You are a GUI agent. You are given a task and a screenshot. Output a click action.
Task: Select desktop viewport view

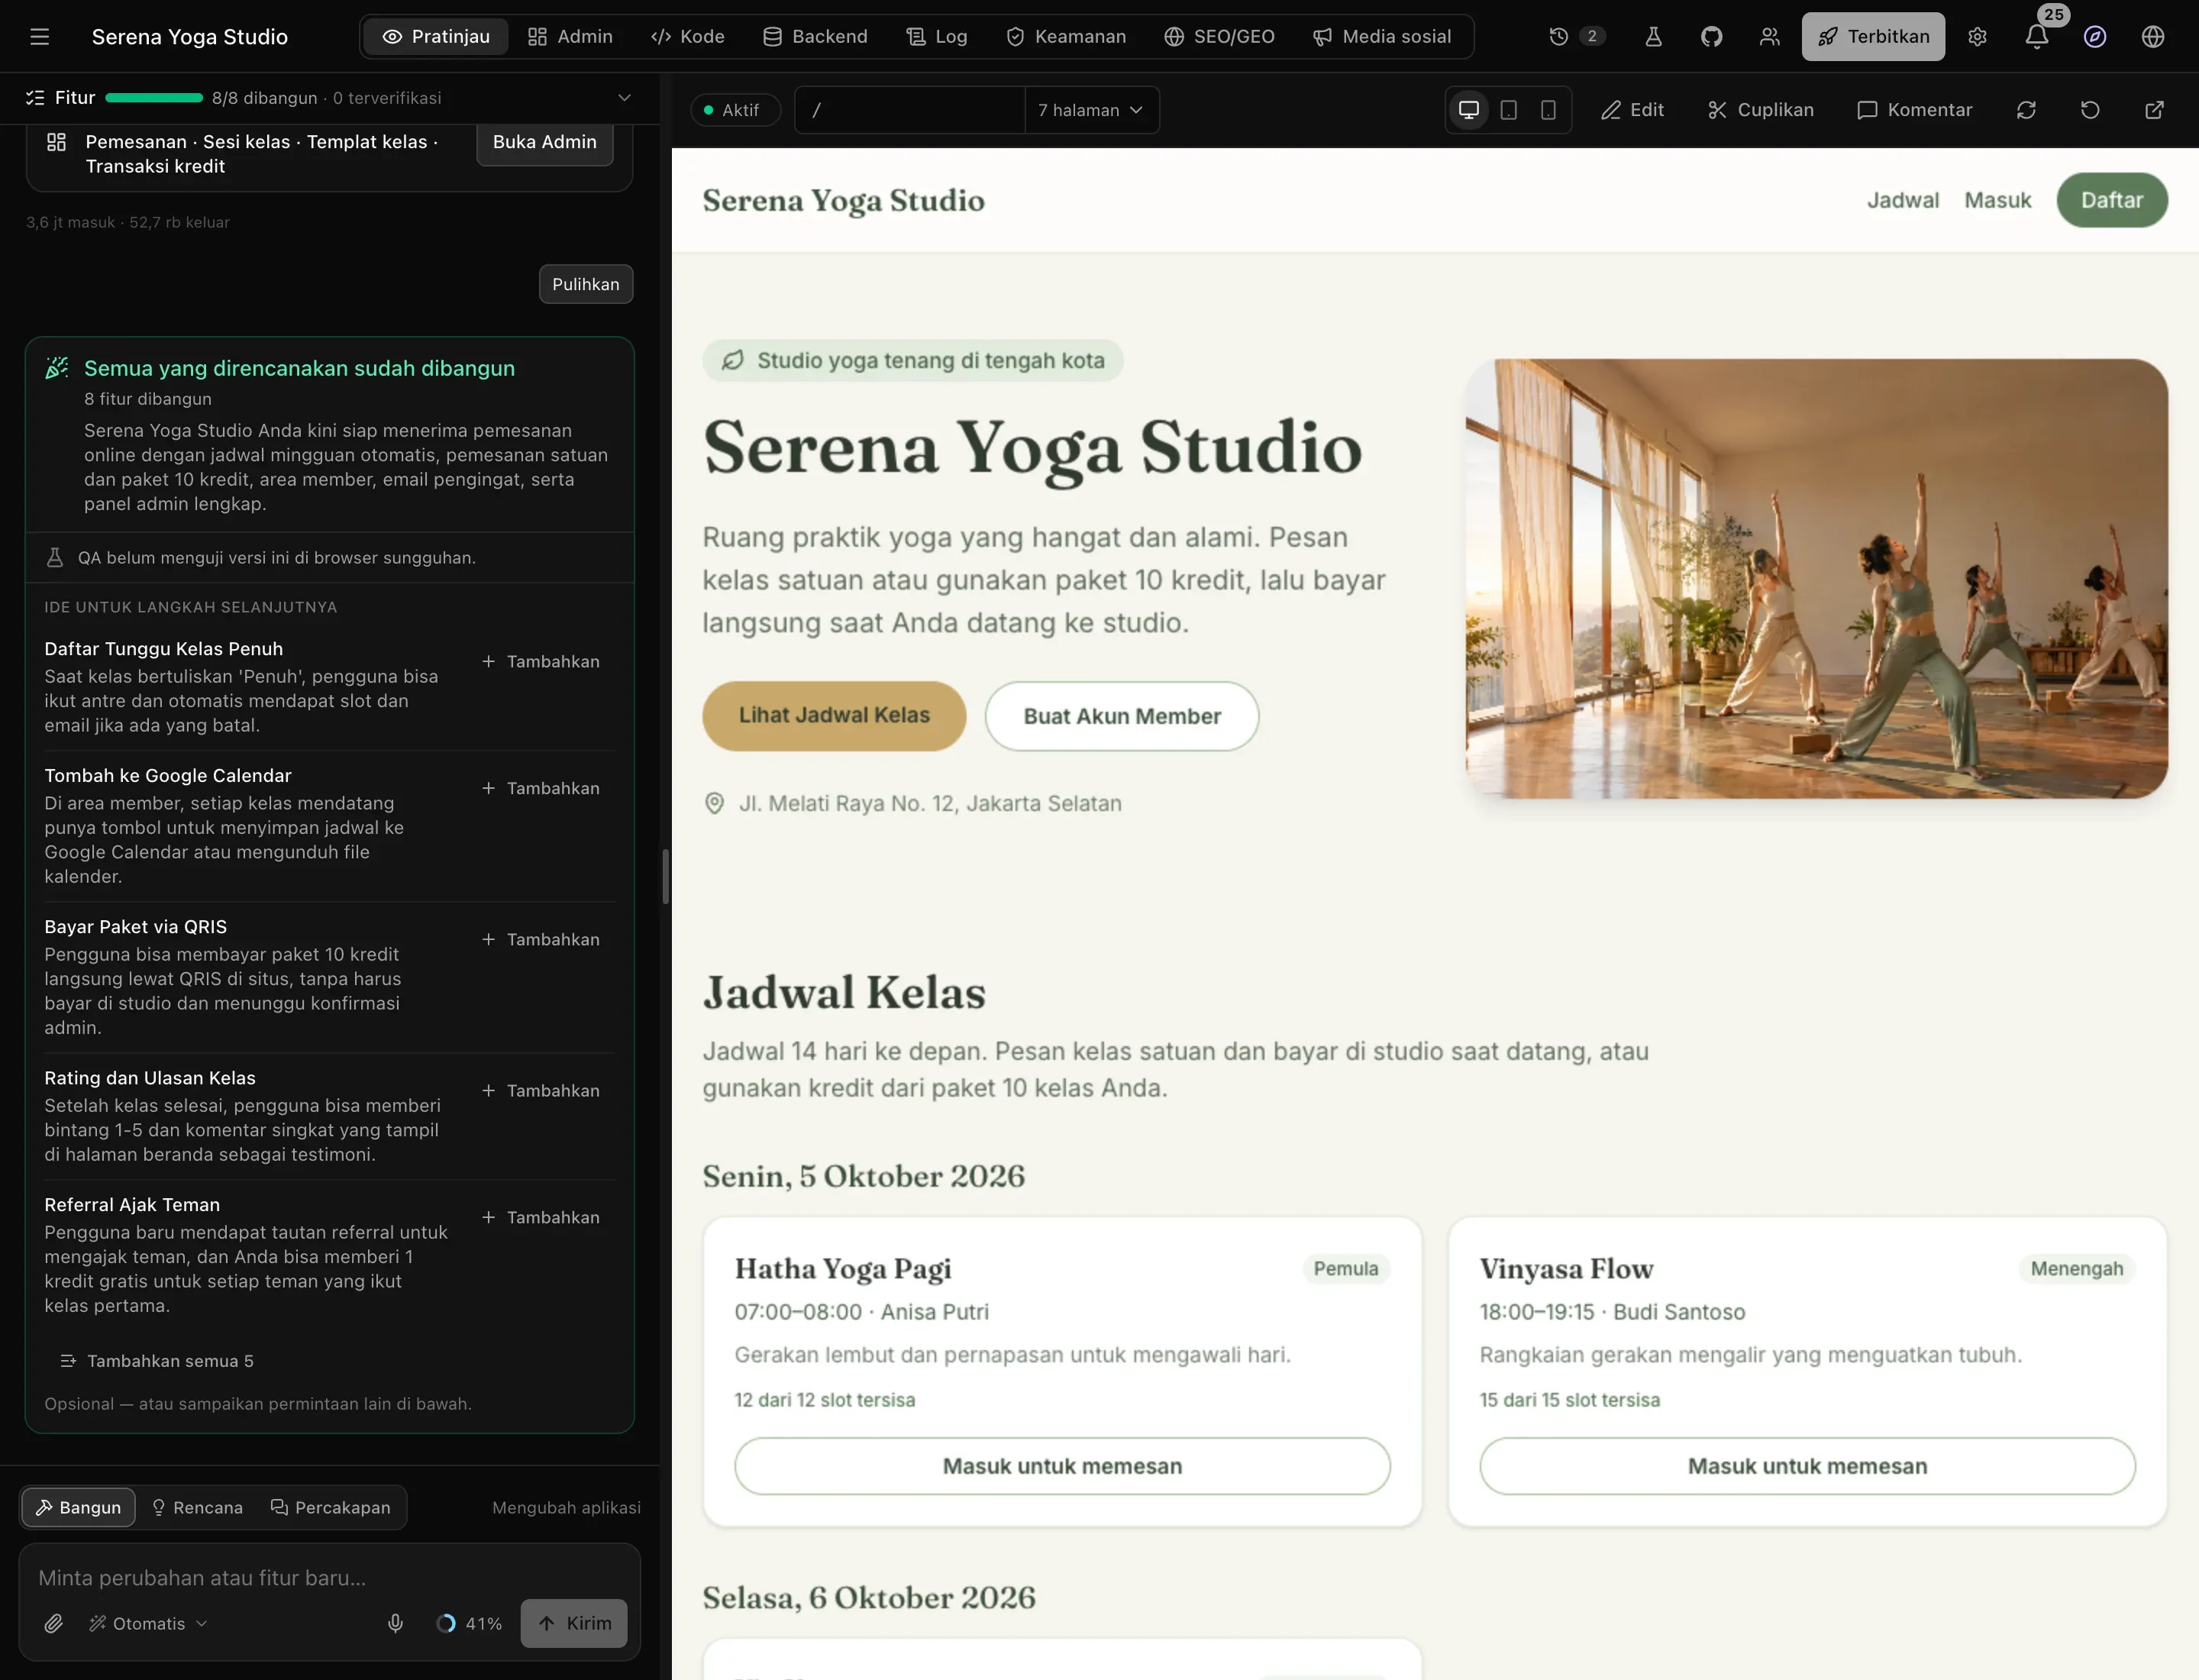[x=1469, y=110]
